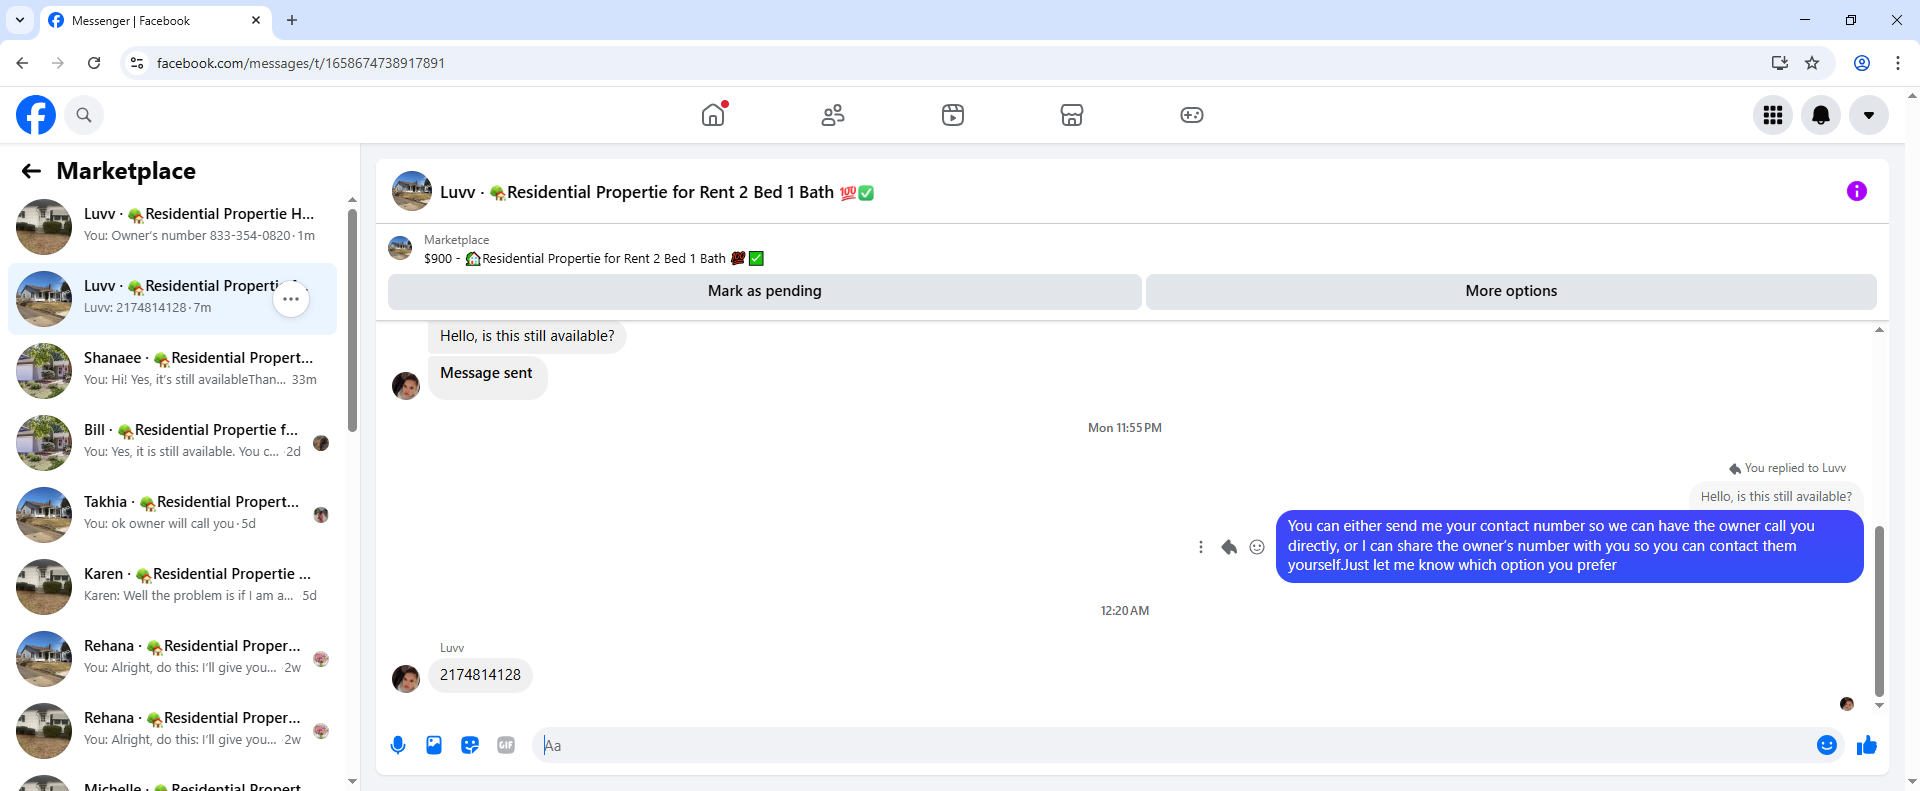The image size is (1920, 791).
Task: Open the nine-dot Facebook menu grid
Action: [x=1773, y=115]
